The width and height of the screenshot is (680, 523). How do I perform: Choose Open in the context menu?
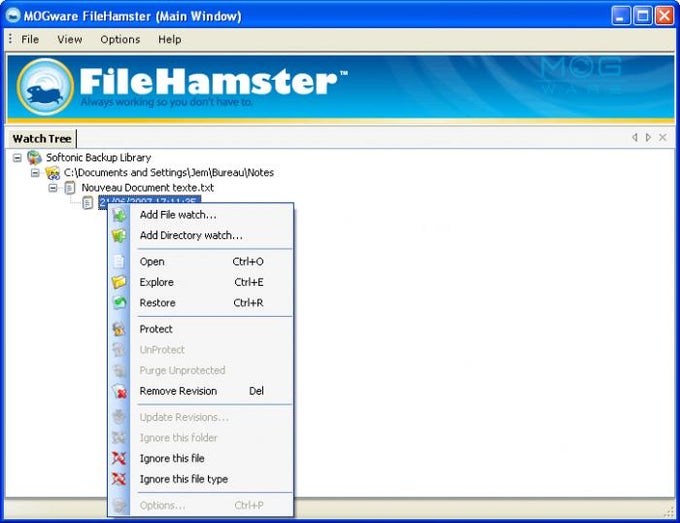[201, 262]
